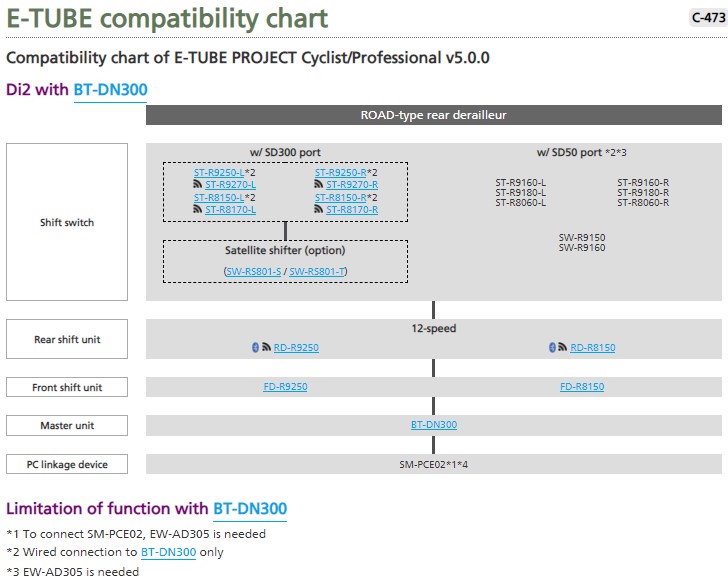Follow the SW-RS801-T satellite shifter link

point(317,272)
